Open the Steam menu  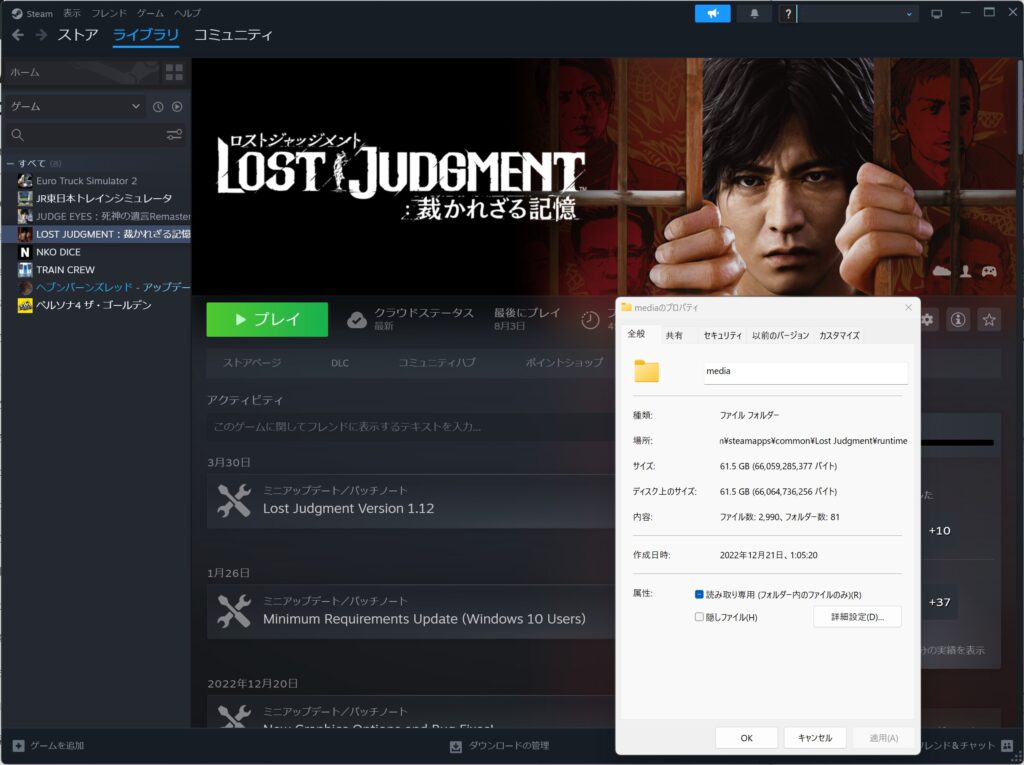click(33, 13)
